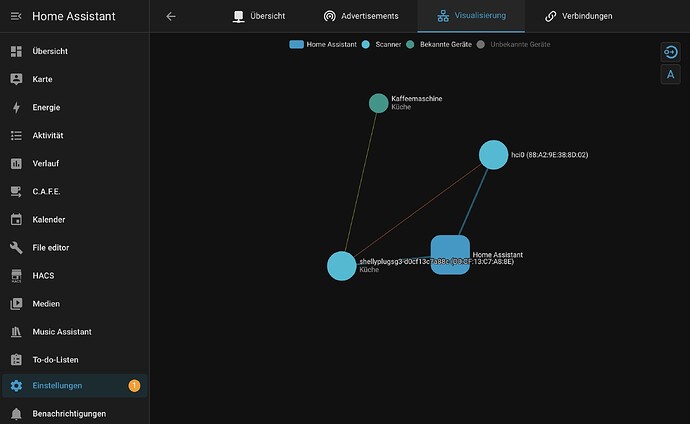Open the Kalender icon
Image resolution: width=690 pixels, height=424 pixels.
pos(16,219)
